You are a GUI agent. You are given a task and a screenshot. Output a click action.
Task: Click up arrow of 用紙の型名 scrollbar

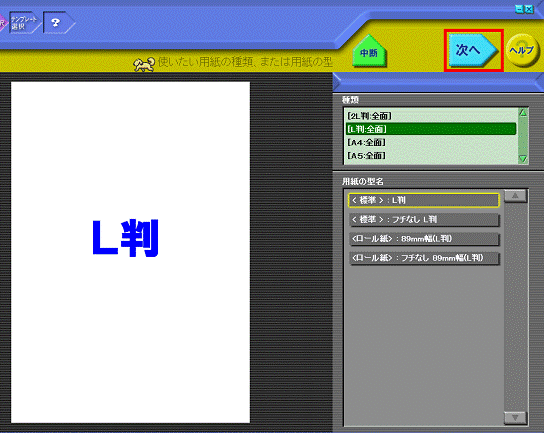pos(515,196)
